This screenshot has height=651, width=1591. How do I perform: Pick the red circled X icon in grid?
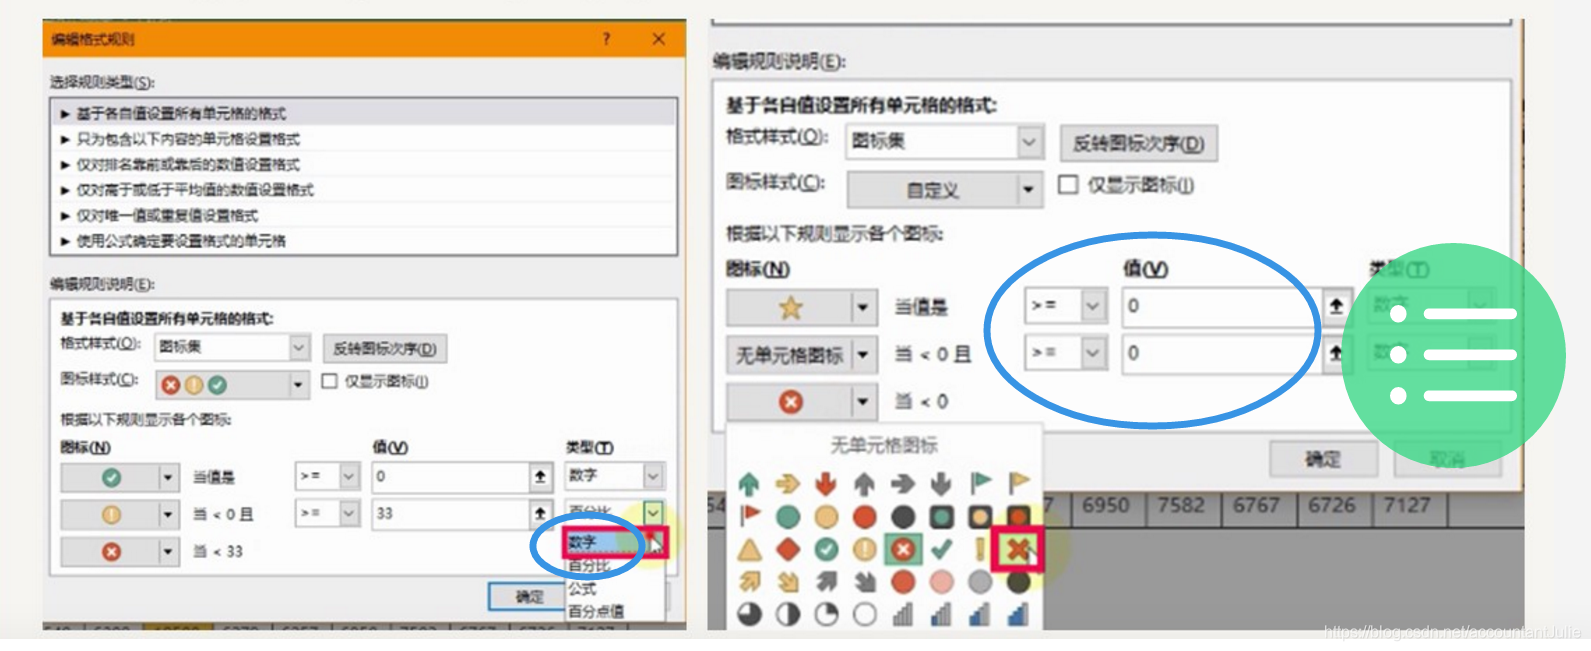click(x=903, y=549)
